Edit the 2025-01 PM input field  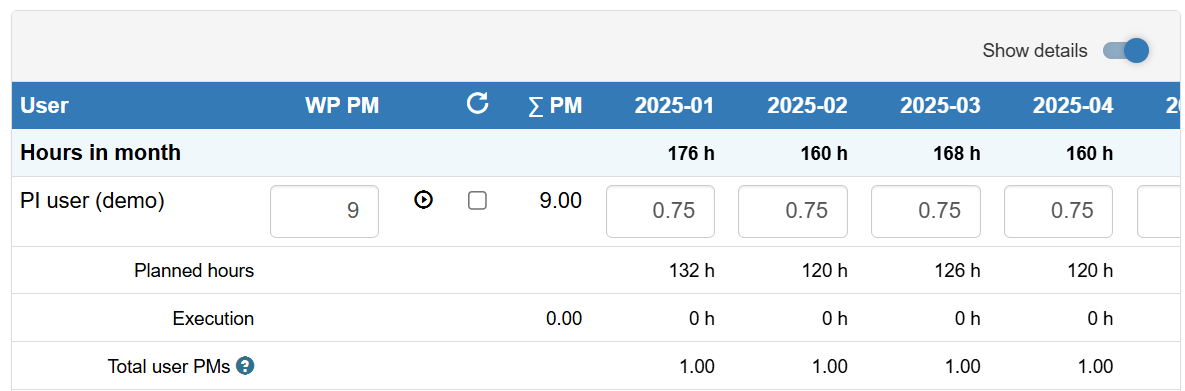pos(661,211)
